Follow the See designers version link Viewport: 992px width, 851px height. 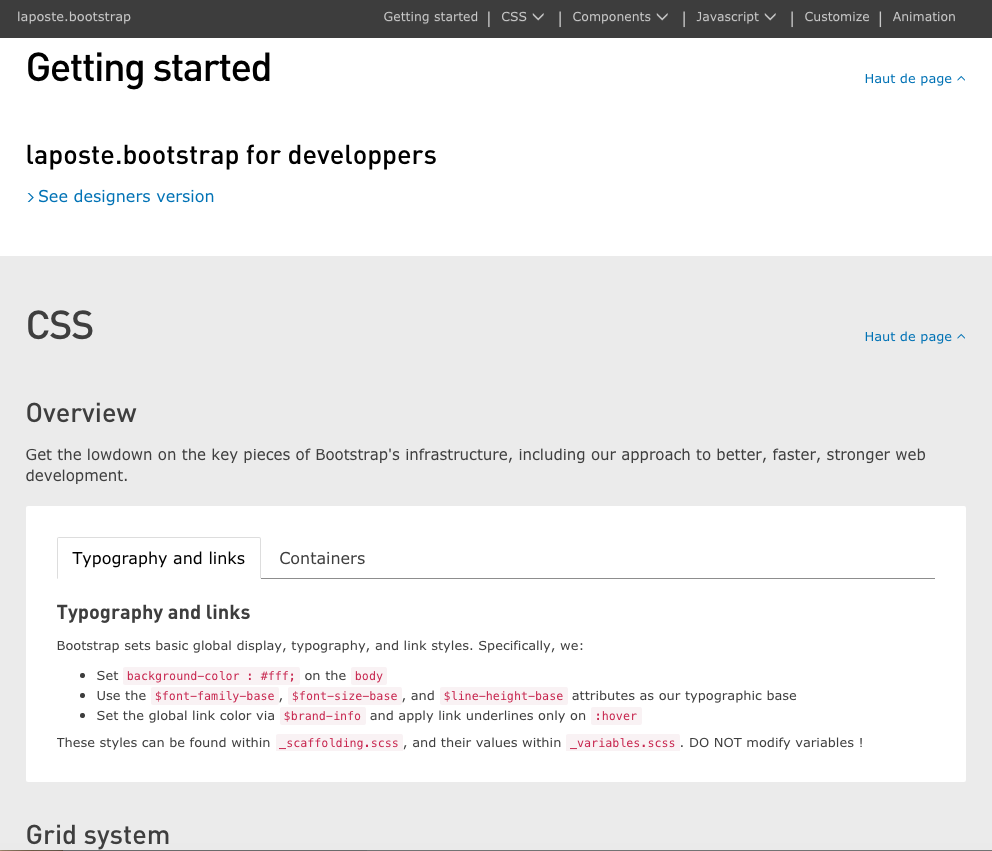tap(120, 197)
